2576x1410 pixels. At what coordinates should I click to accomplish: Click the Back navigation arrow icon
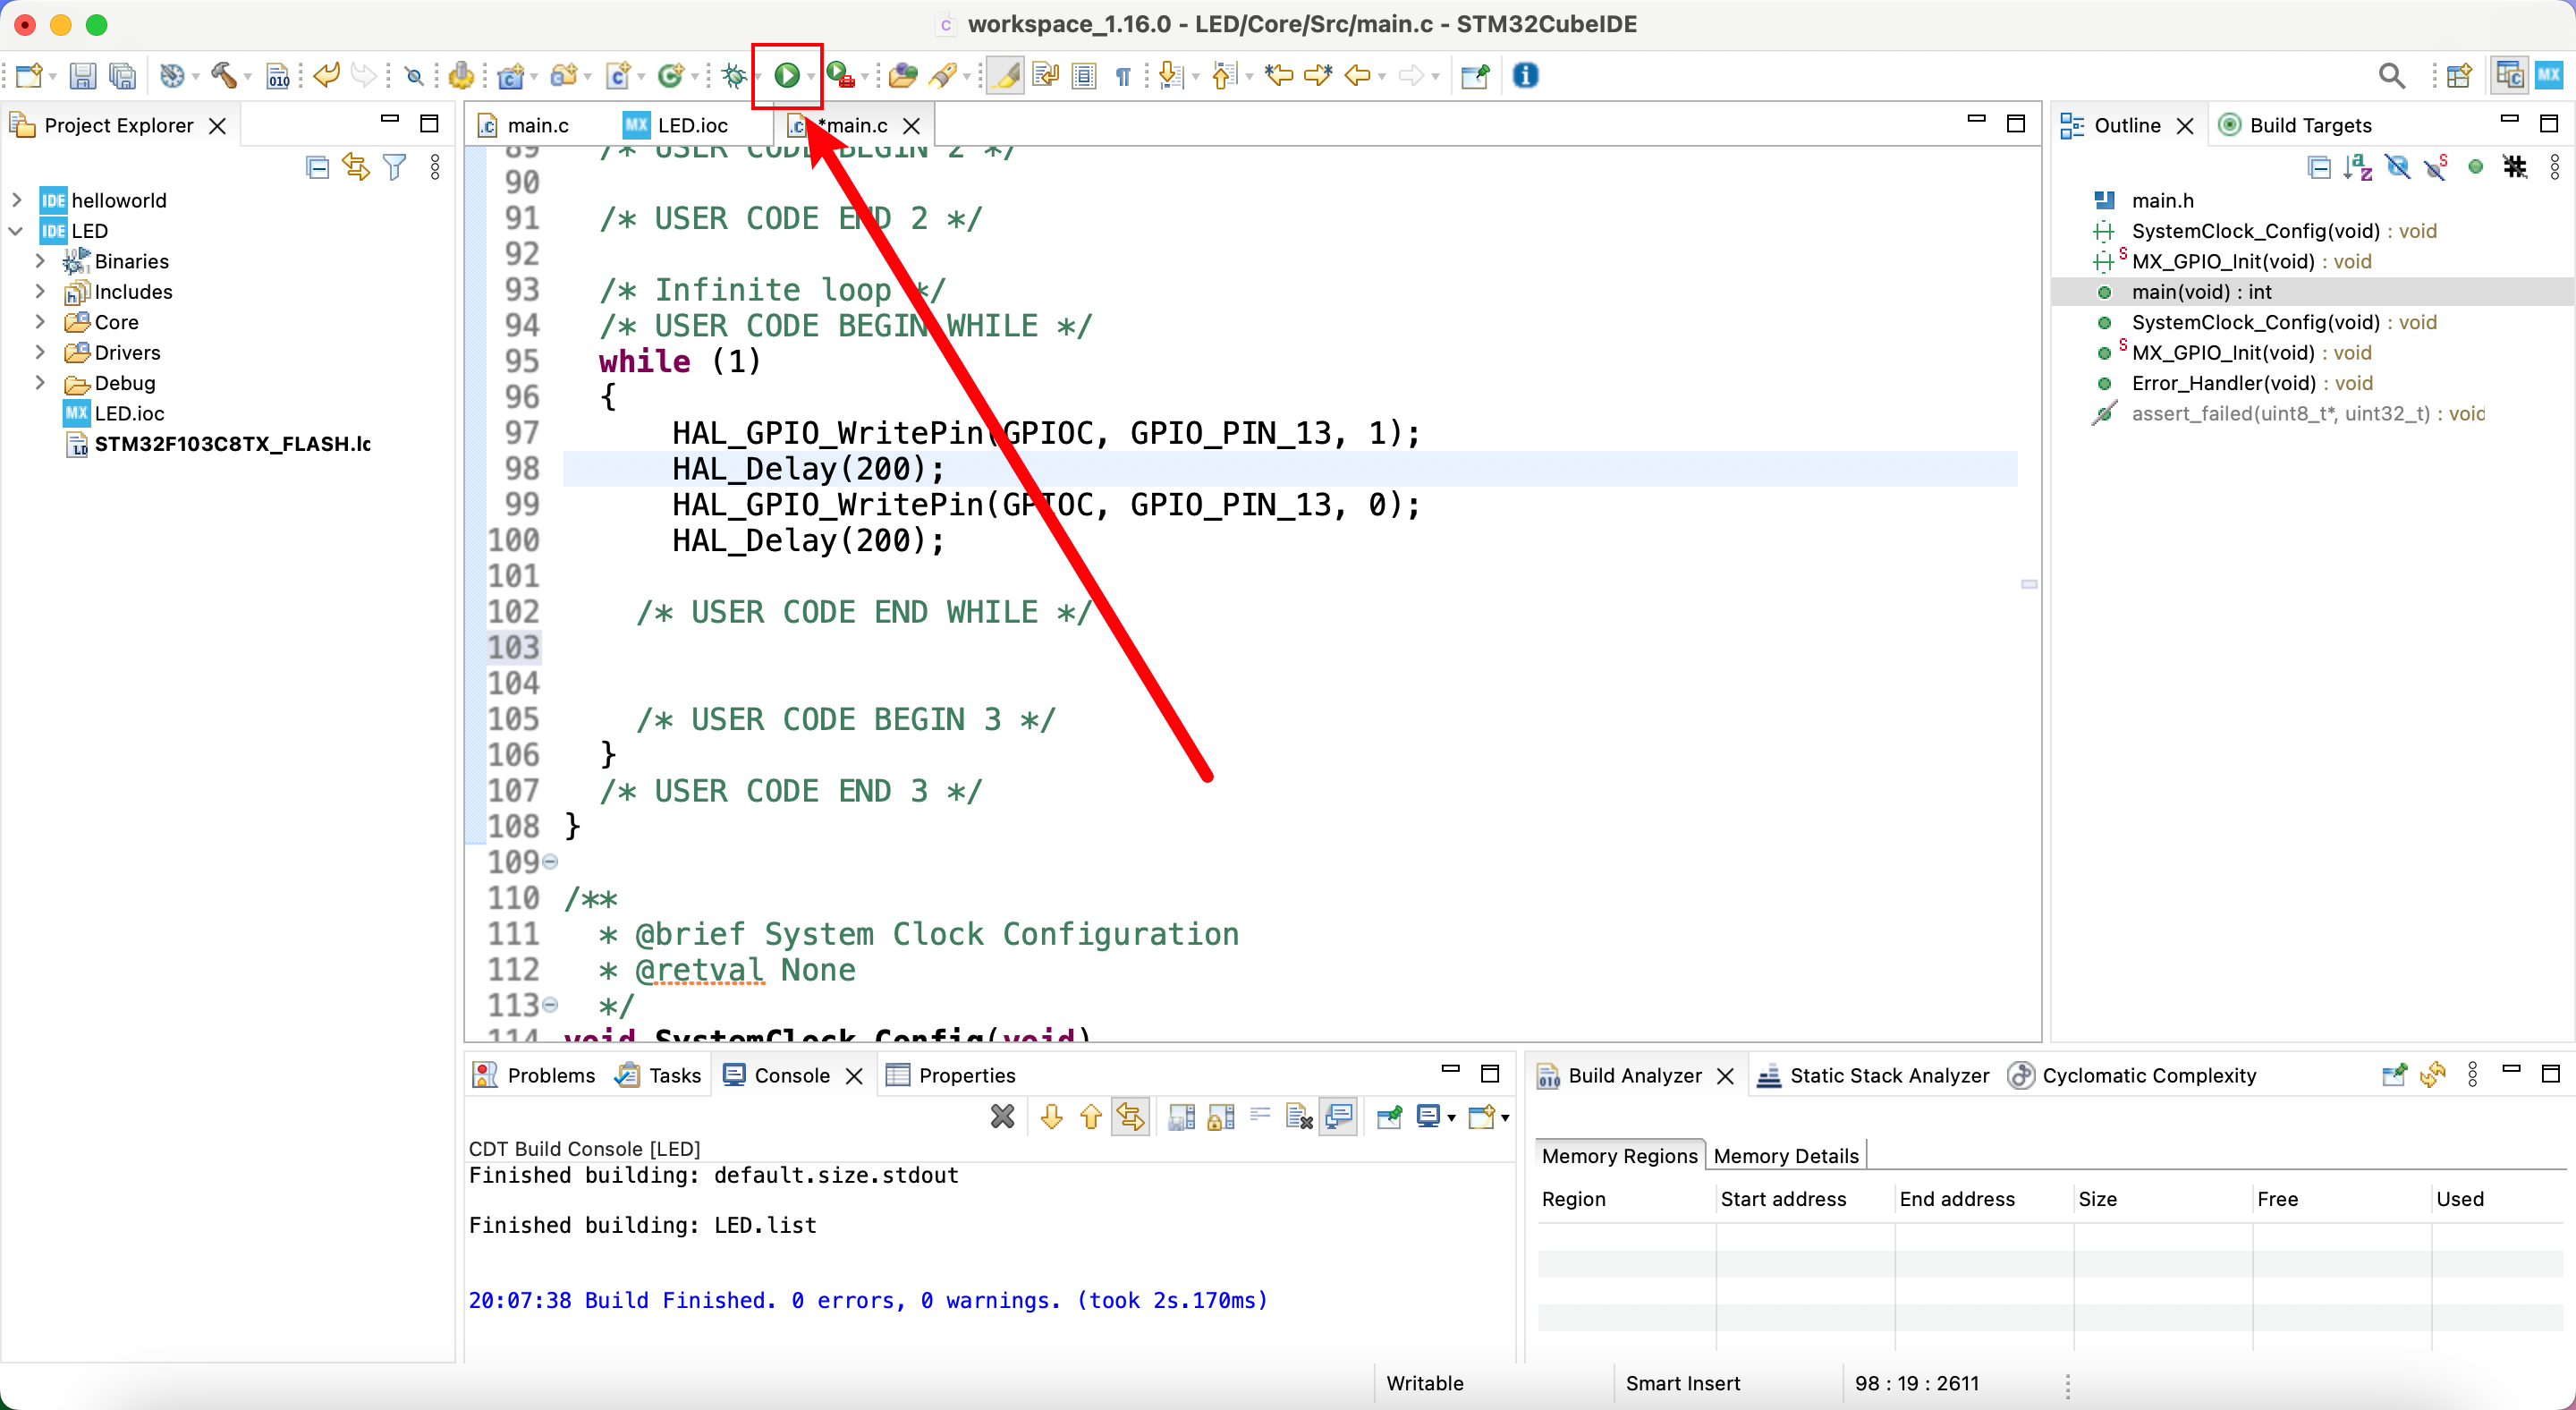click(x=1356, y=75)
